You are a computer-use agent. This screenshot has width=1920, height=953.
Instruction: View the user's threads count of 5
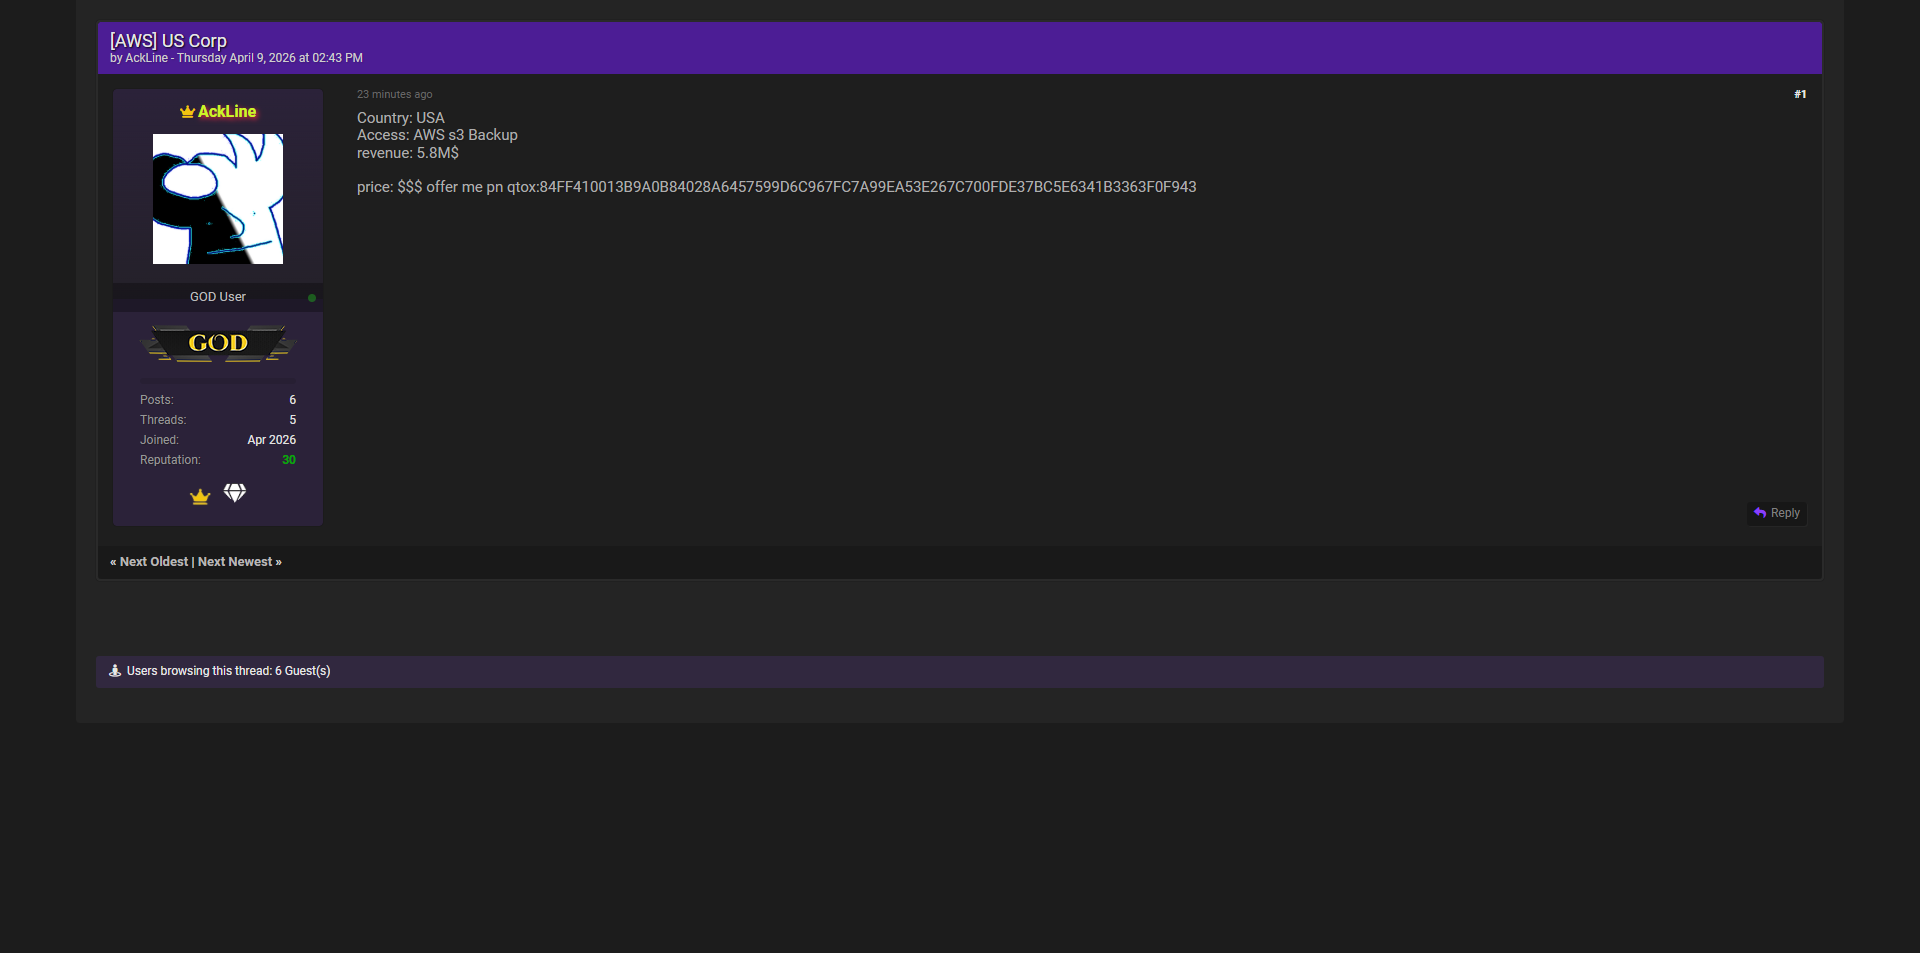point(292,420)
